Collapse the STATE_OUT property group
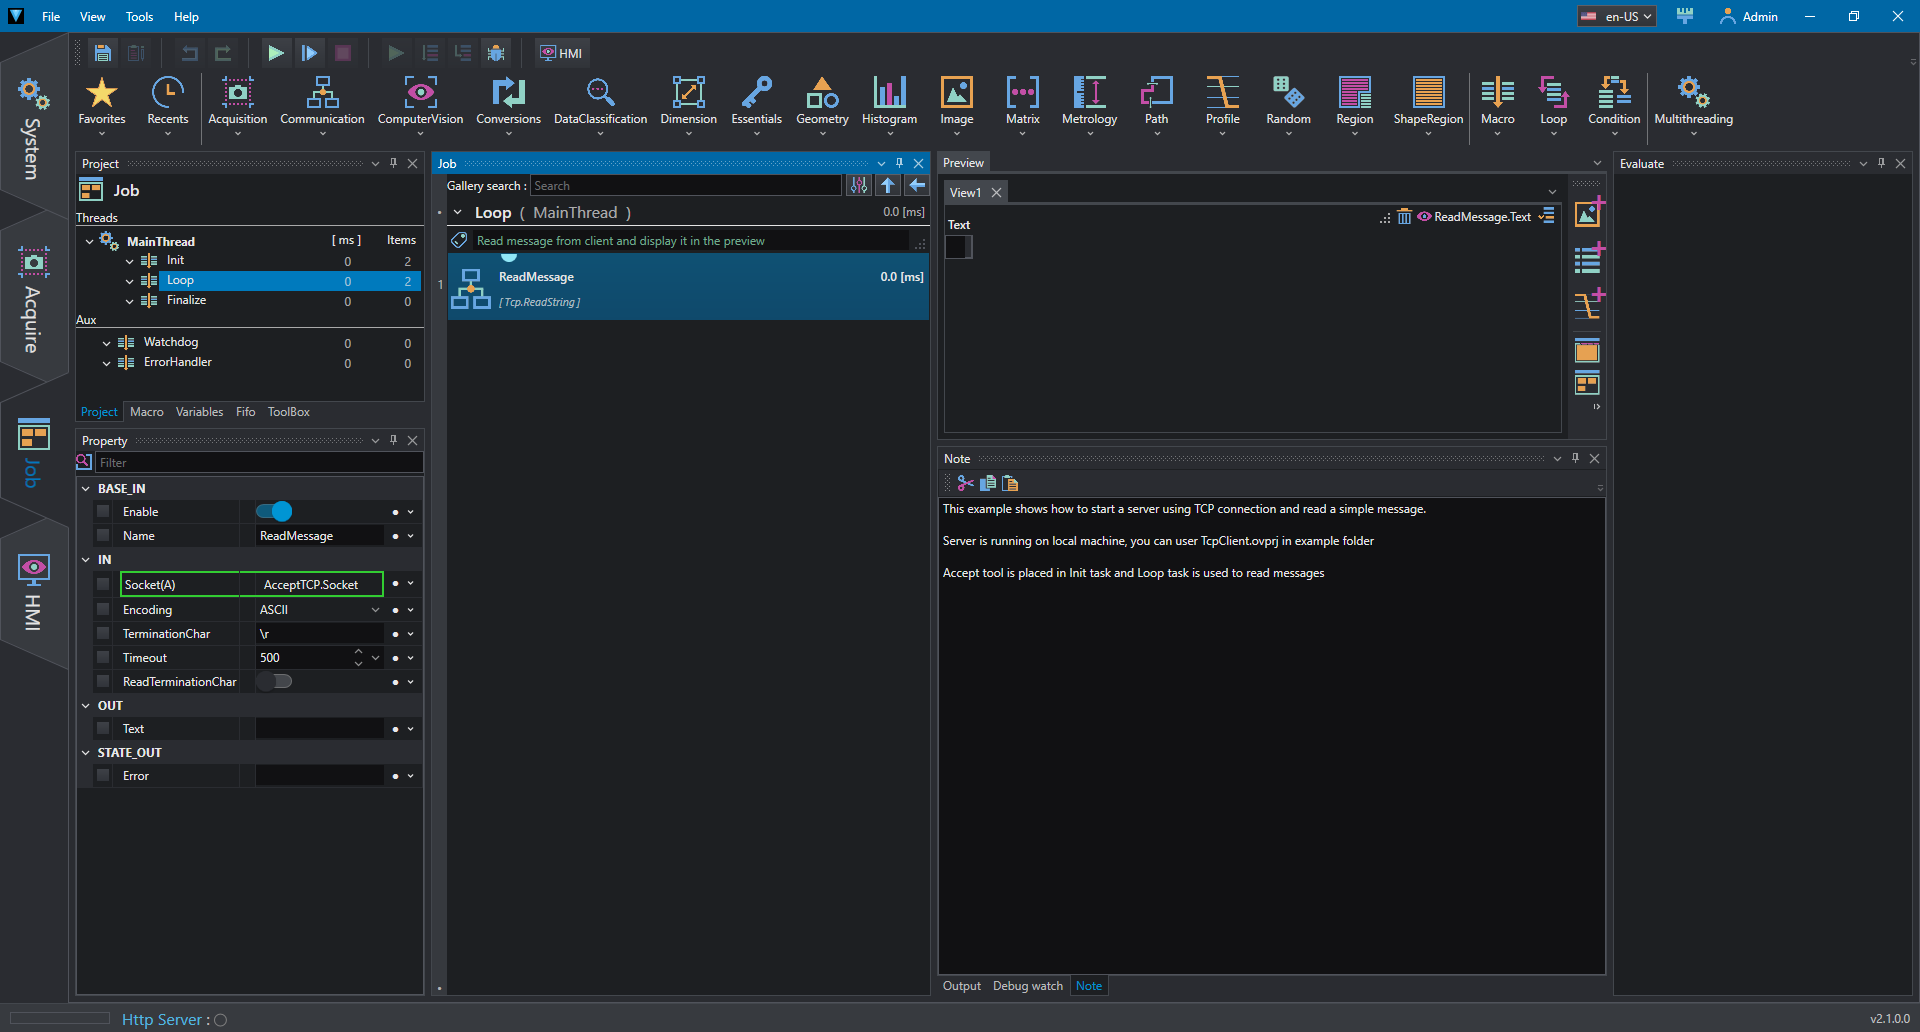The height and width of the screenshot is (1032, 1920). coord(86,753)
